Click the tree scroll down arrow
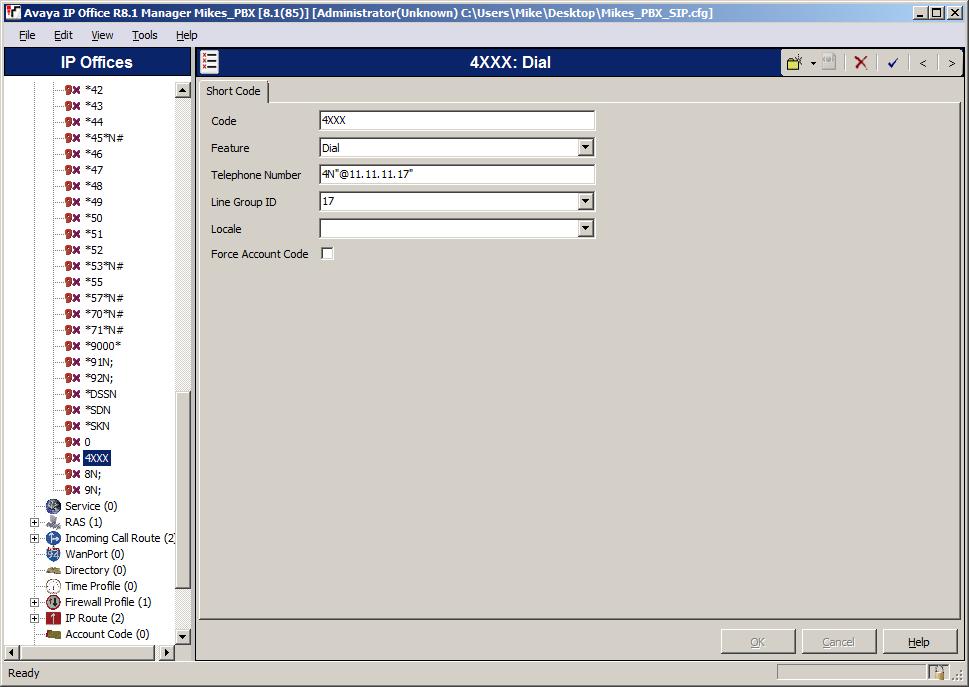This screenshot has width=969, height=687. point(182,636)
